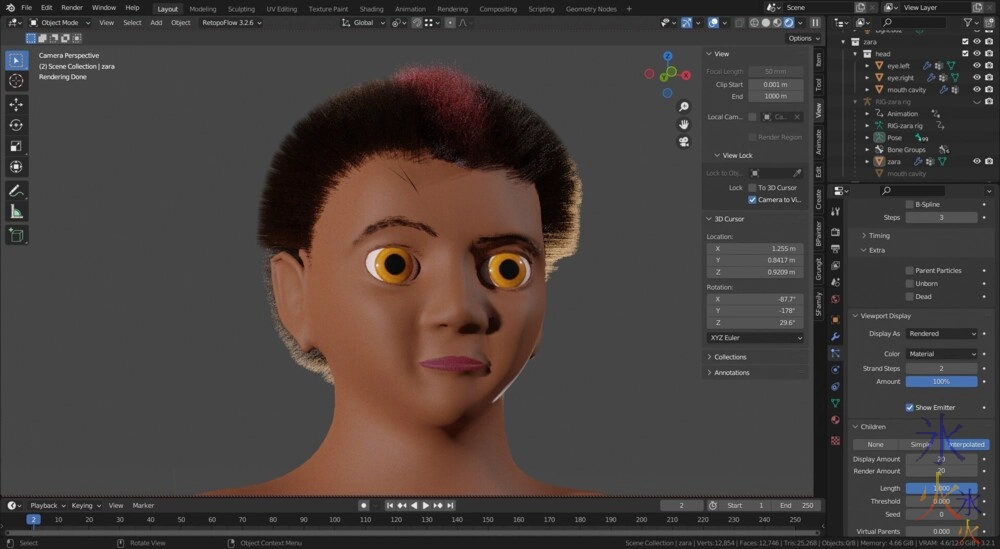Click the viewport zoom magnifier icon
Screen dimensions: 1000x549
[x=684, y=107]
